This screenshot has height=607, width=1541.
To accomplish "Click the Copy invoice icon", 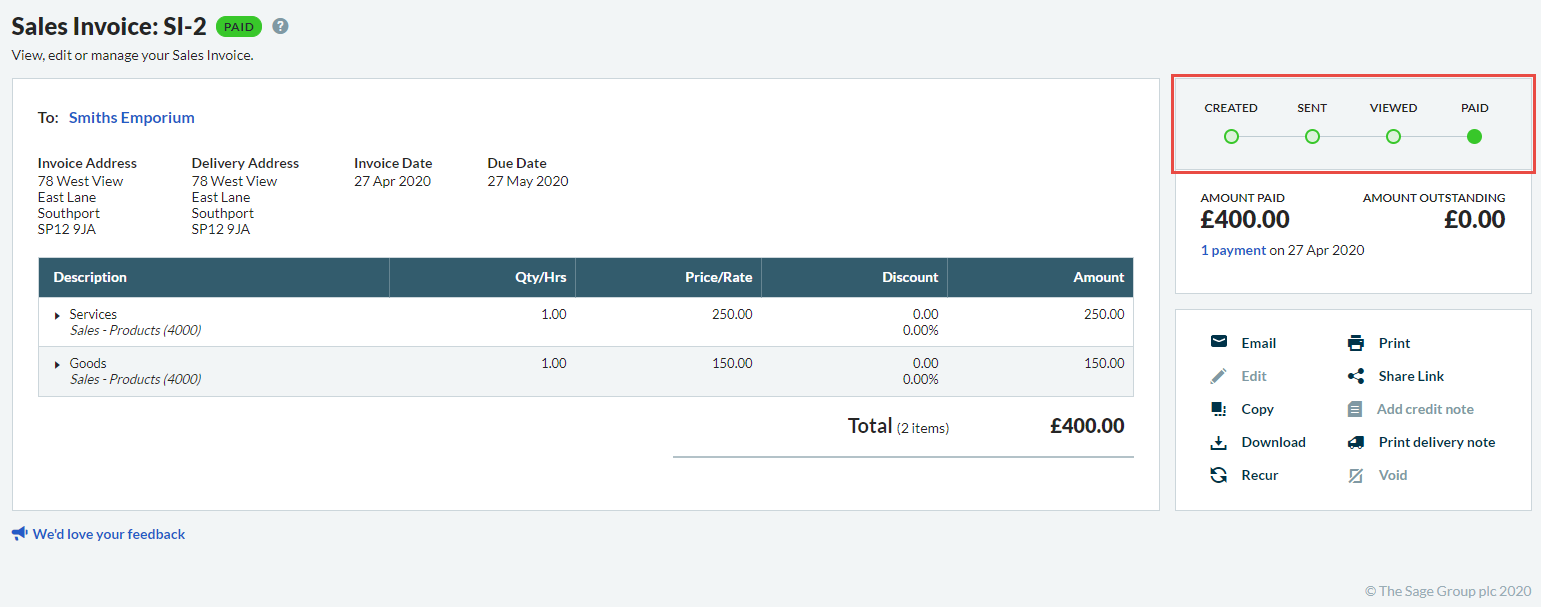I will (1218, 409).
